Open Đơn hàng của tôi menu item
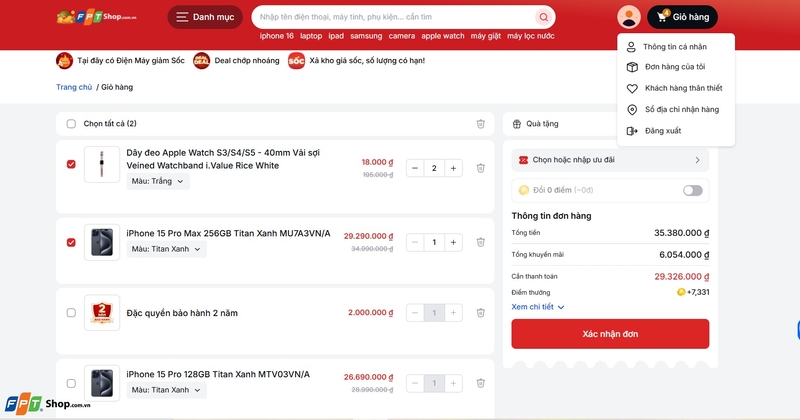Image resolution: width=800 pixels, height=420 pixels. pos(676,67)
